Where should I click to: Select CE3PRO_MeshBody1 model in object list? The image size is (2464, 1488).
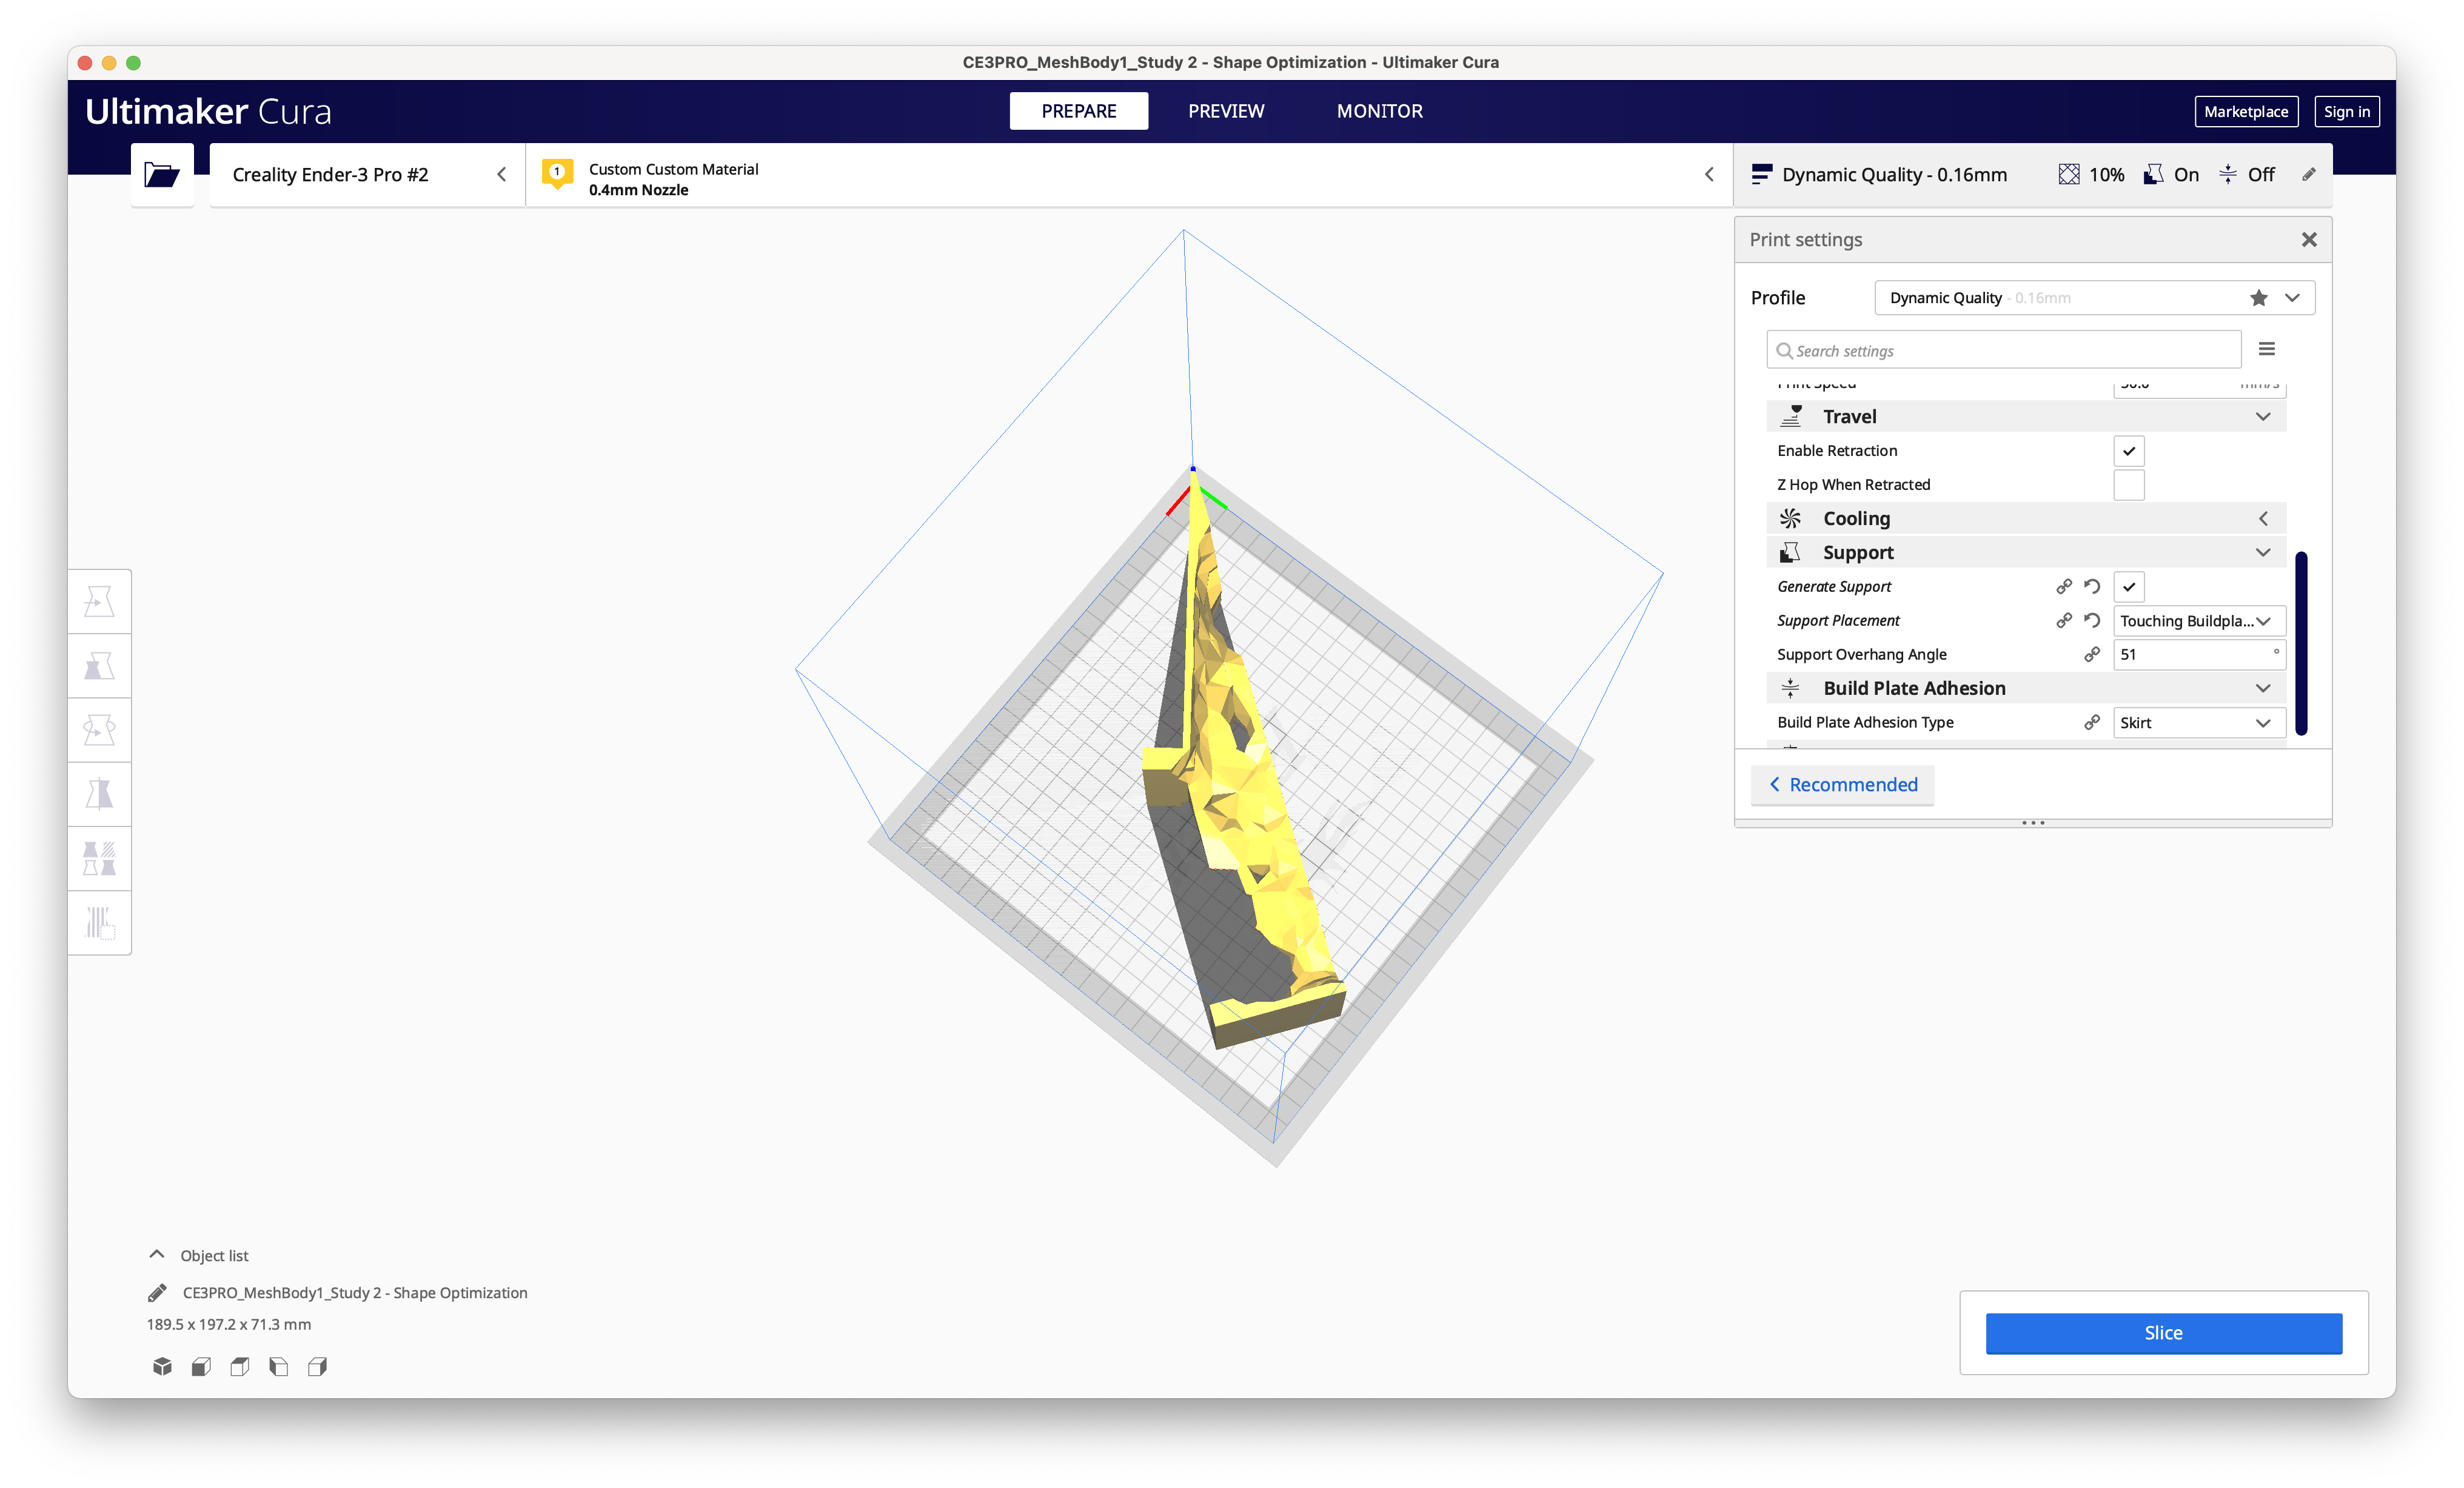[x=355, y=1293]
